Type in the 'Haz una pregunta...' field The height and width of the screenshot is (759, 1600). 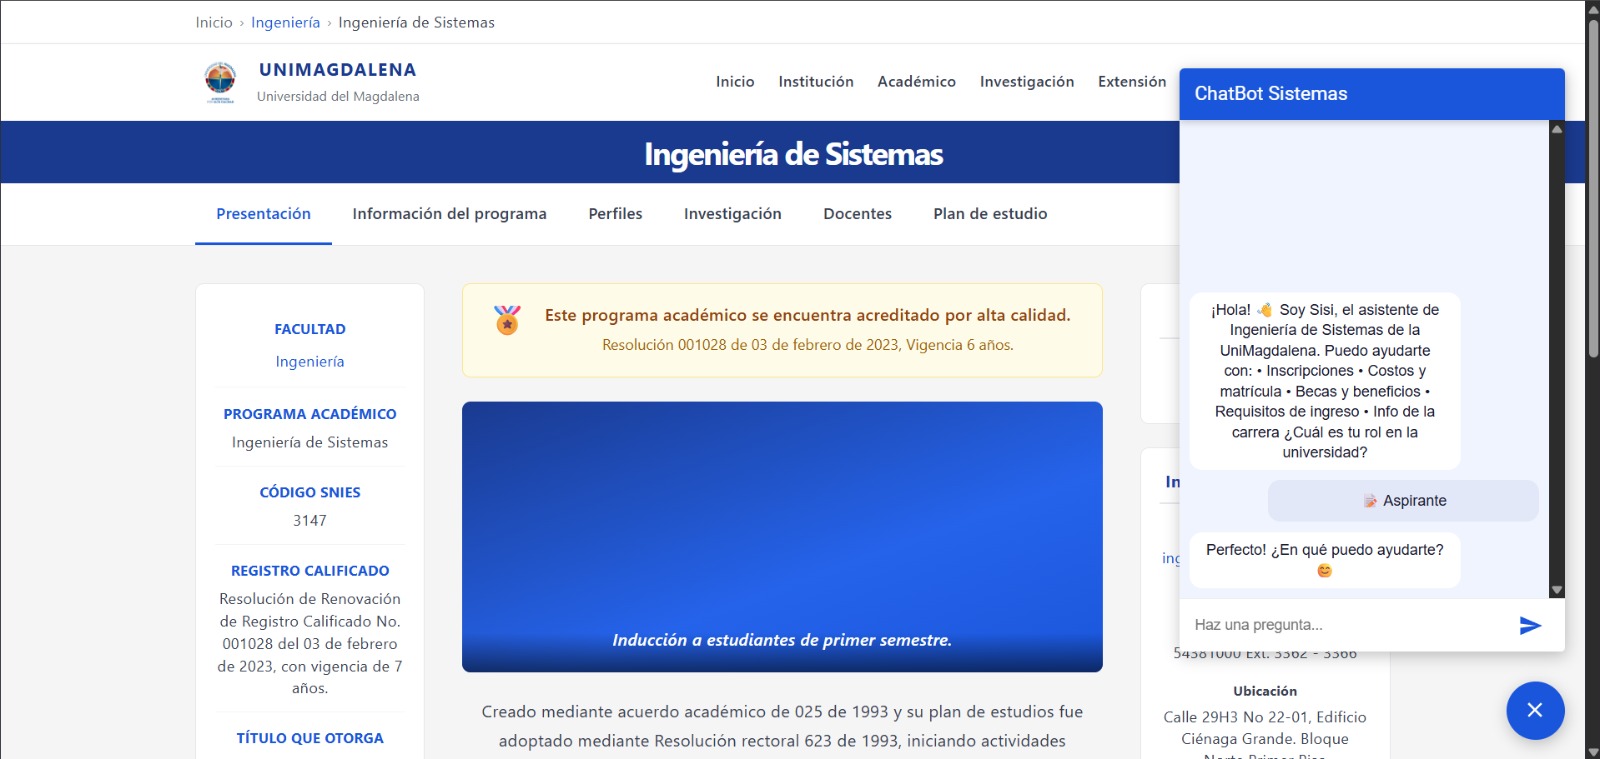[x=1347, y=625]
